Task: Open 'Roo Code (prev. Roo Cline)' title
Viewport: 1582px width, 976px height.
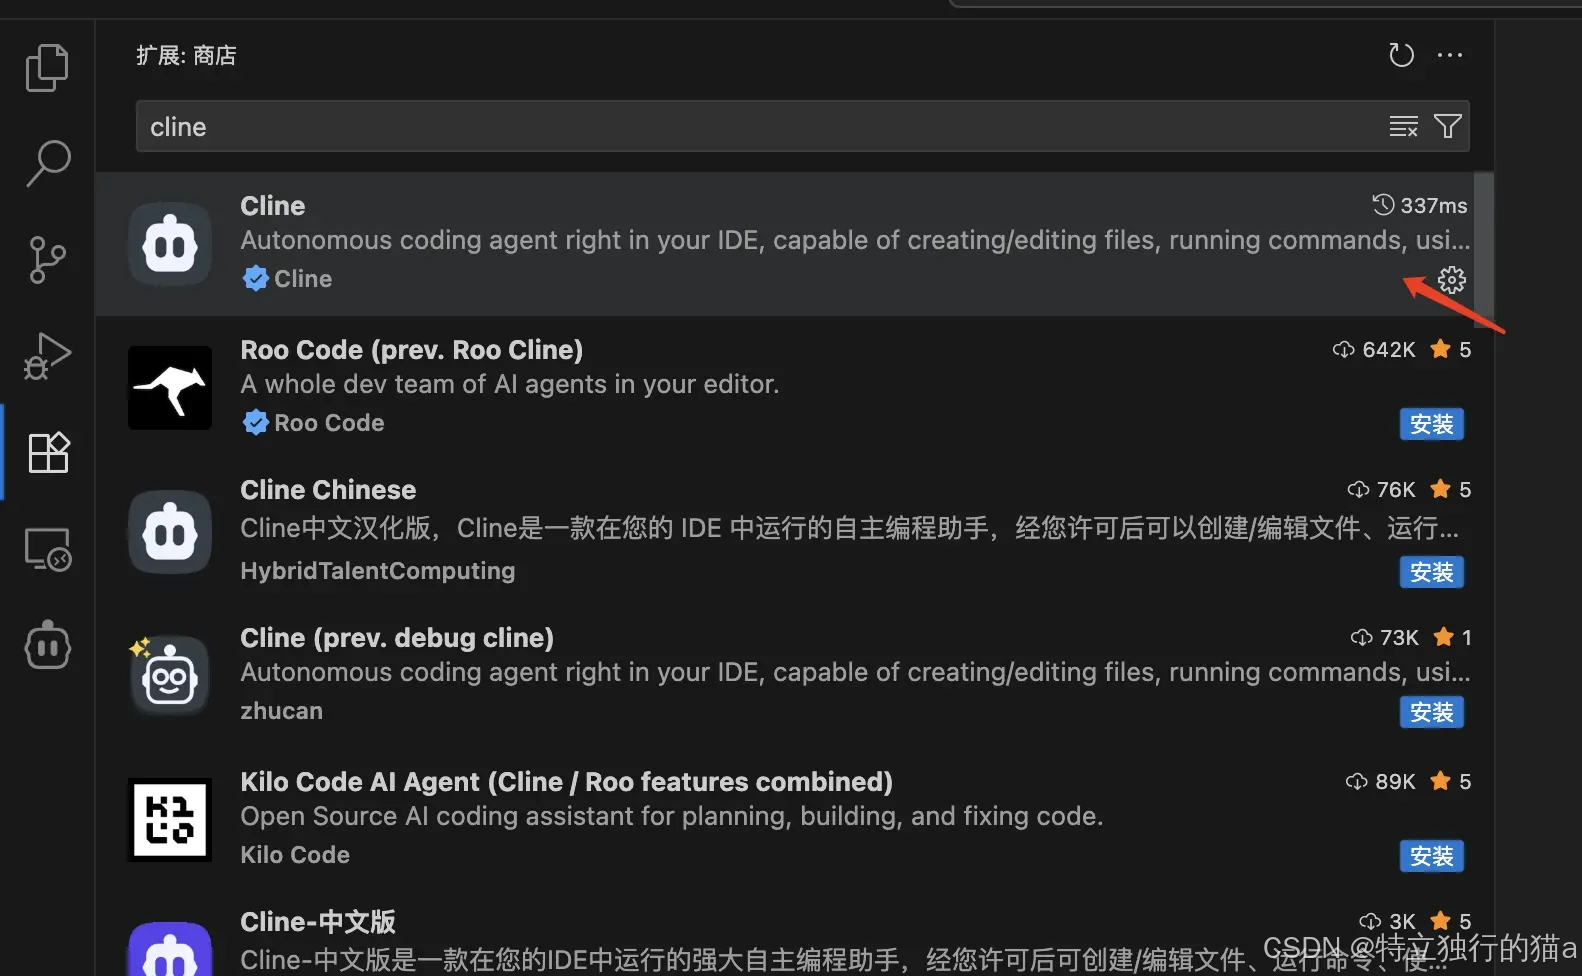Action: click(412, 350)
